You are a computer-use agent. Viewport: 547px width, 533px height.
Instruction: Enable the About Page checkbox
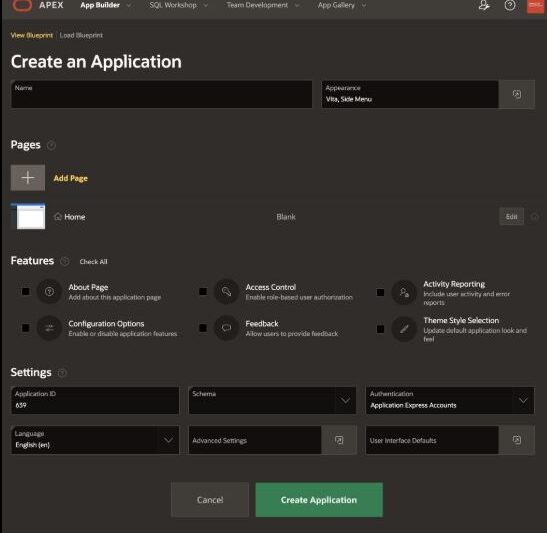click(25, 291)
